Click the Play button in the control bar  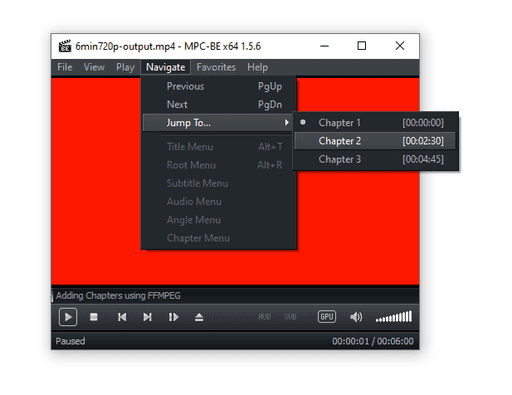coord(68,317)
